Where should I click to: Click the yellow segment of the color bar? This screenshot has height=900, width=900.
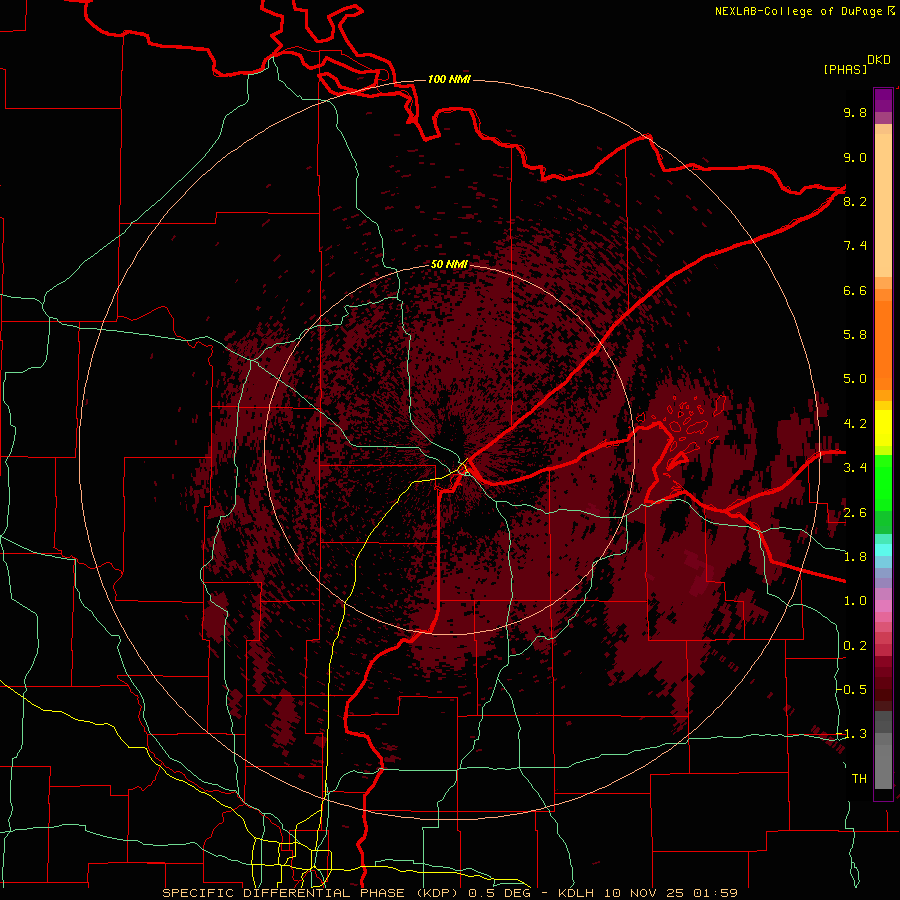883,428
